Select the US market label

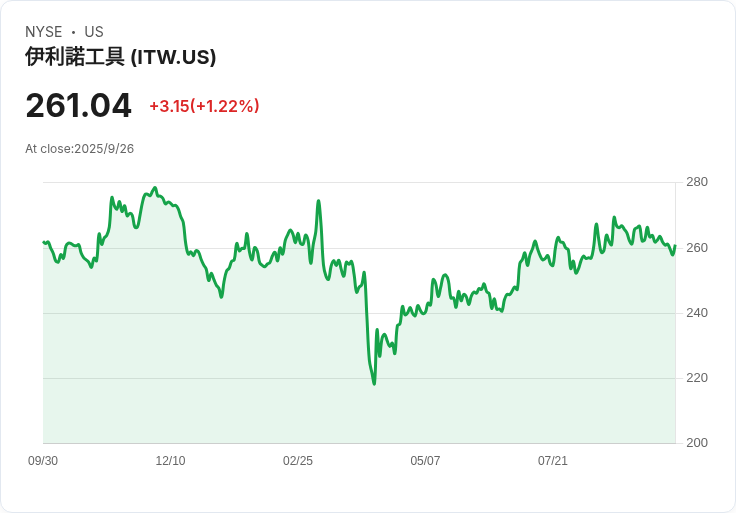pos(94,32)
